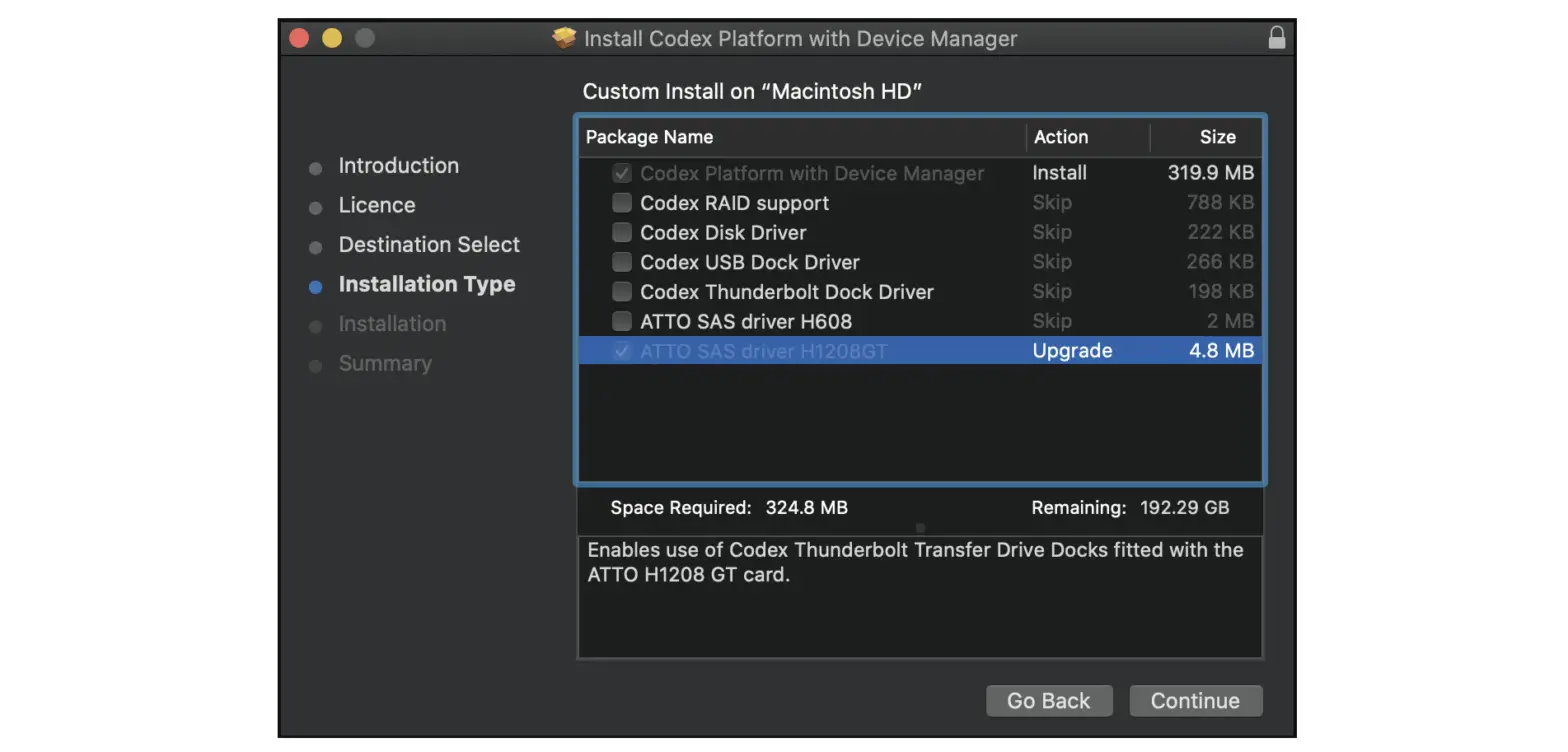Enable the Codex RAID support checkbox

[622, 203]
